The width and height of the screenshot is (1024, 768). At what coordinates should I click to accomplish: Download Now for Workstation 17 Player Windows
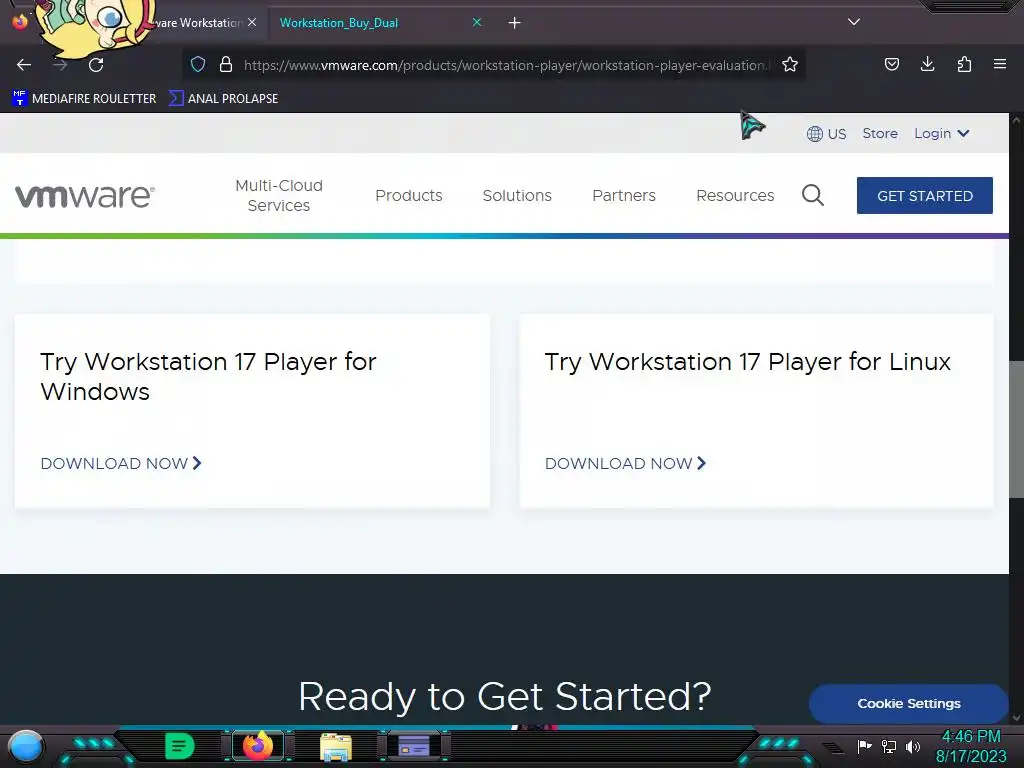coord(121,463)
